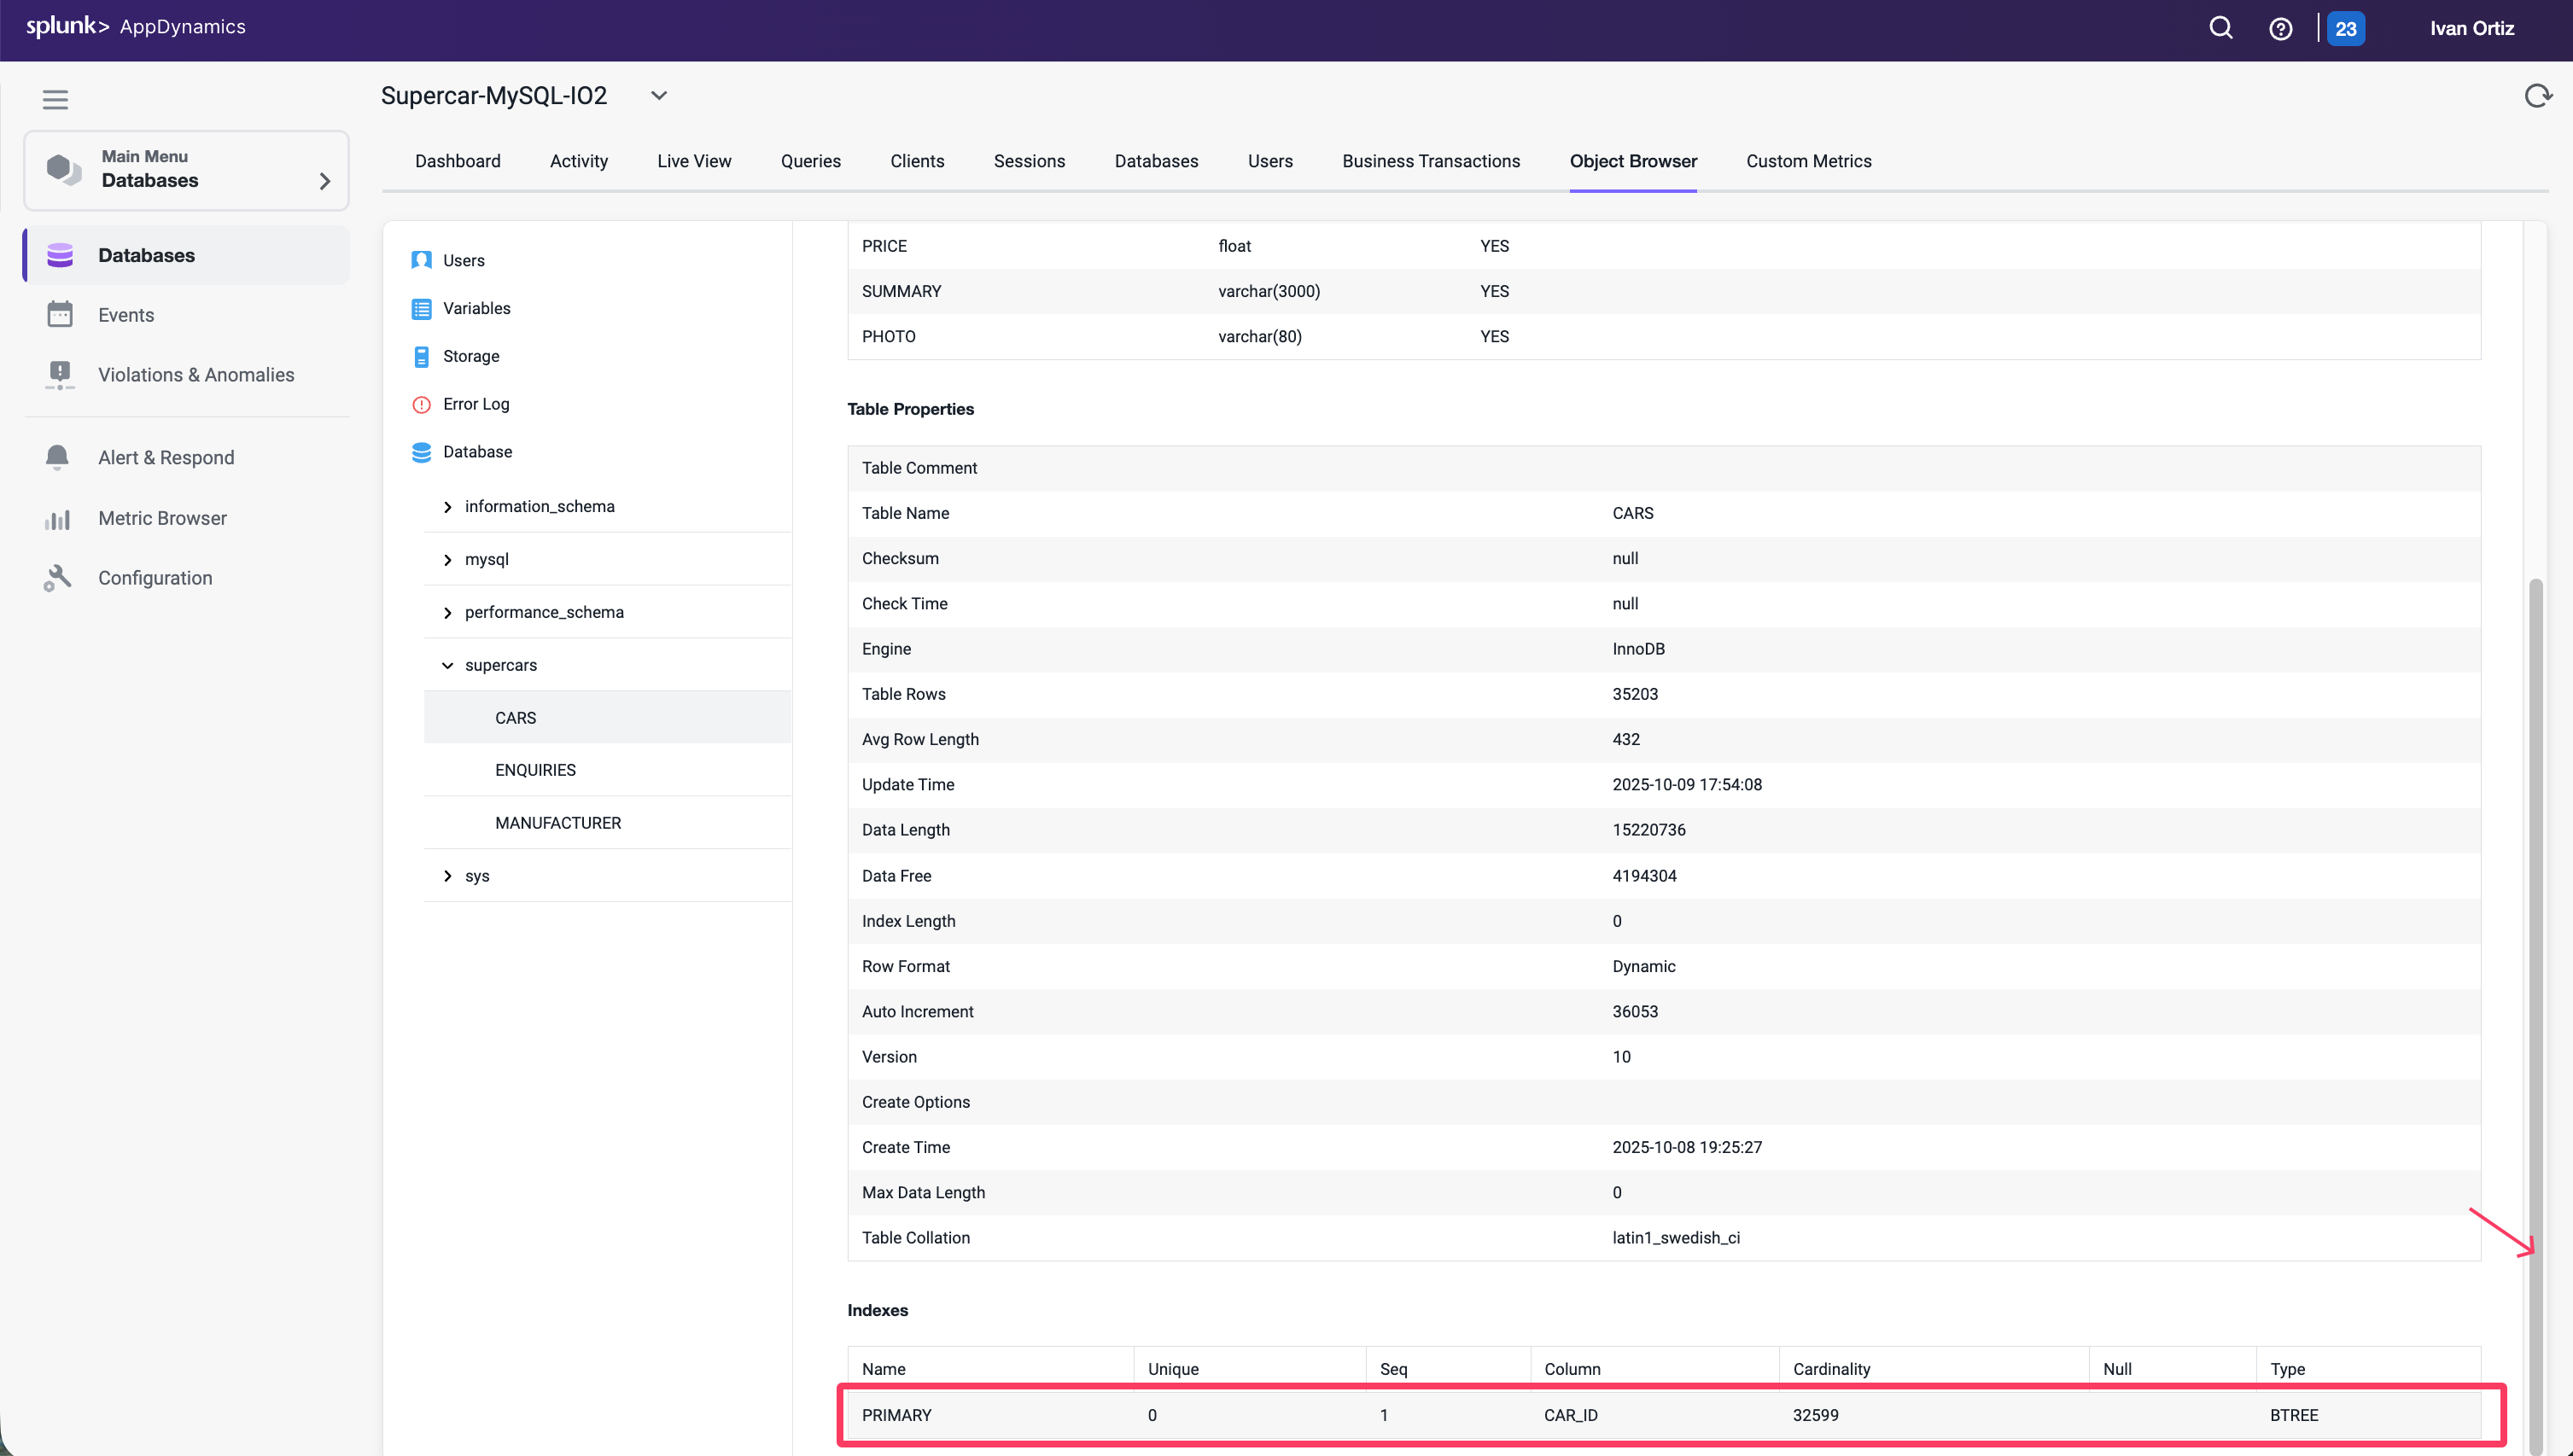
Task: Switch to the Queries tab
Action: coord(810,161)
